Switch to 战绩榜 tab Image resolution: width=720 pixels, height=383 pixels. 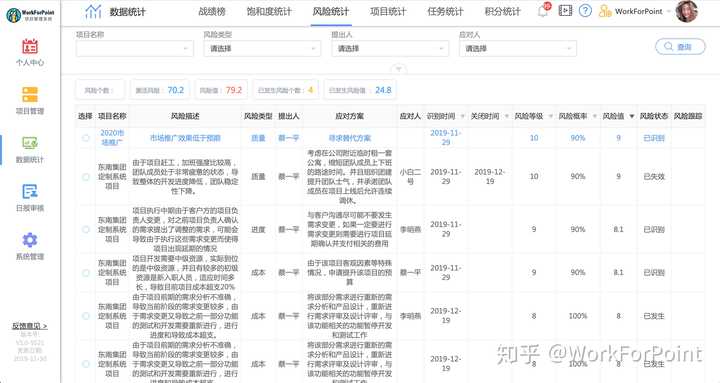[x=212, y=11]
